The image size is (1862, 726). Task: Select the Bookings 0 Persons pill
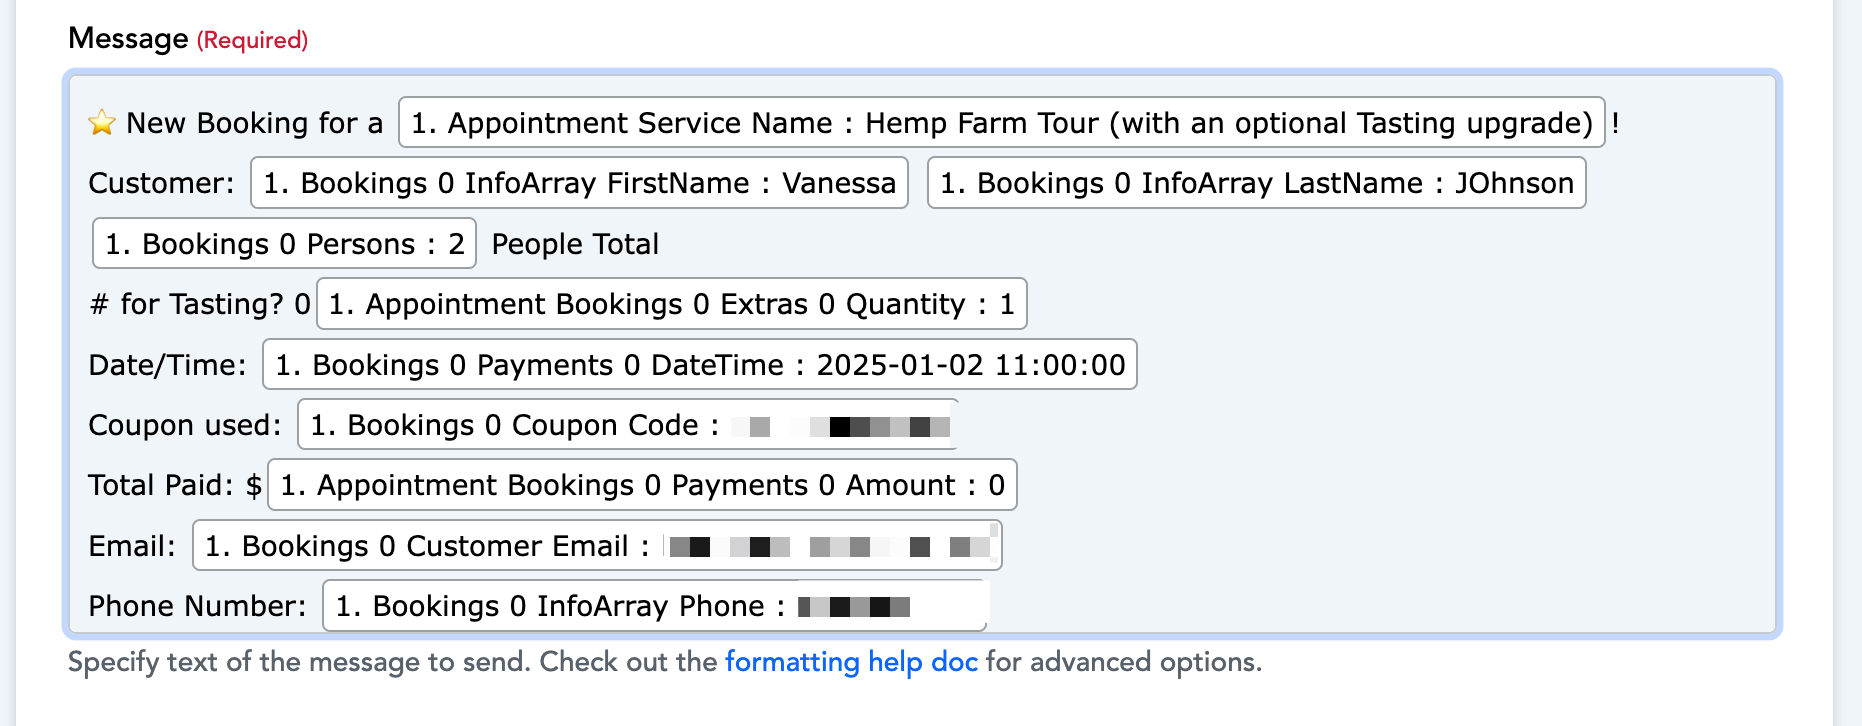pyautogui.click(x=284, y=244)
